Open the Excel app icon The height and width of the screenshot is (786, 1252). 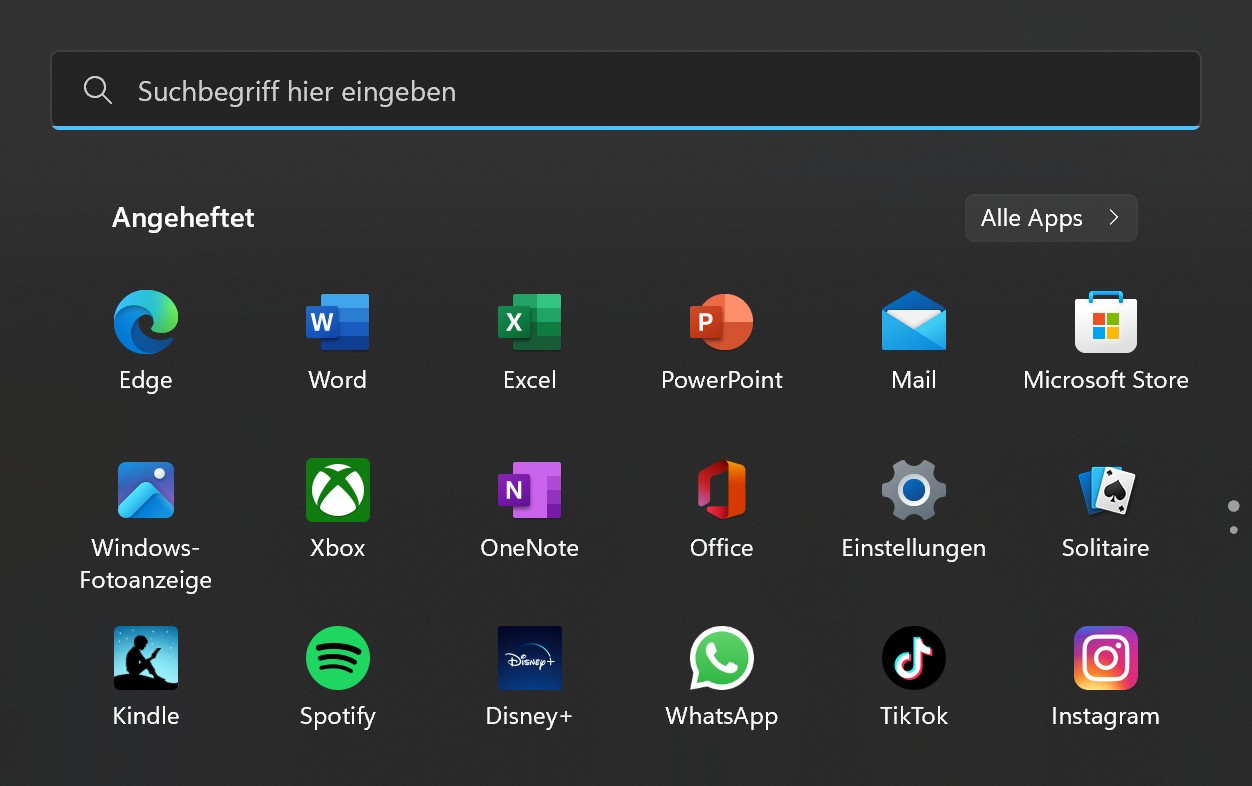pos(530,322)
